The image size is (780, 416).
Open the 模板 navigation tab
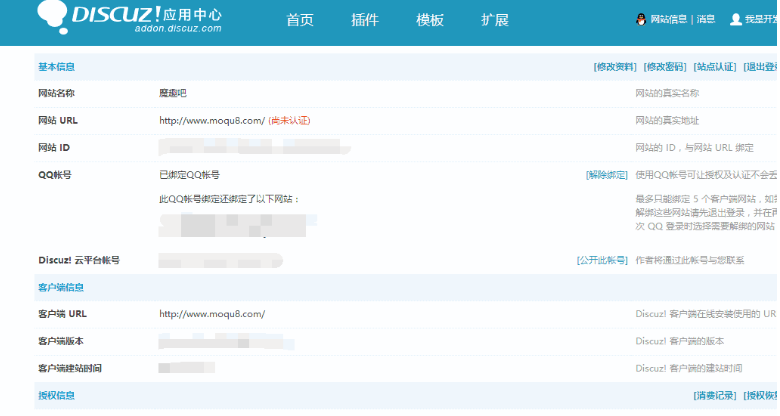430,20
